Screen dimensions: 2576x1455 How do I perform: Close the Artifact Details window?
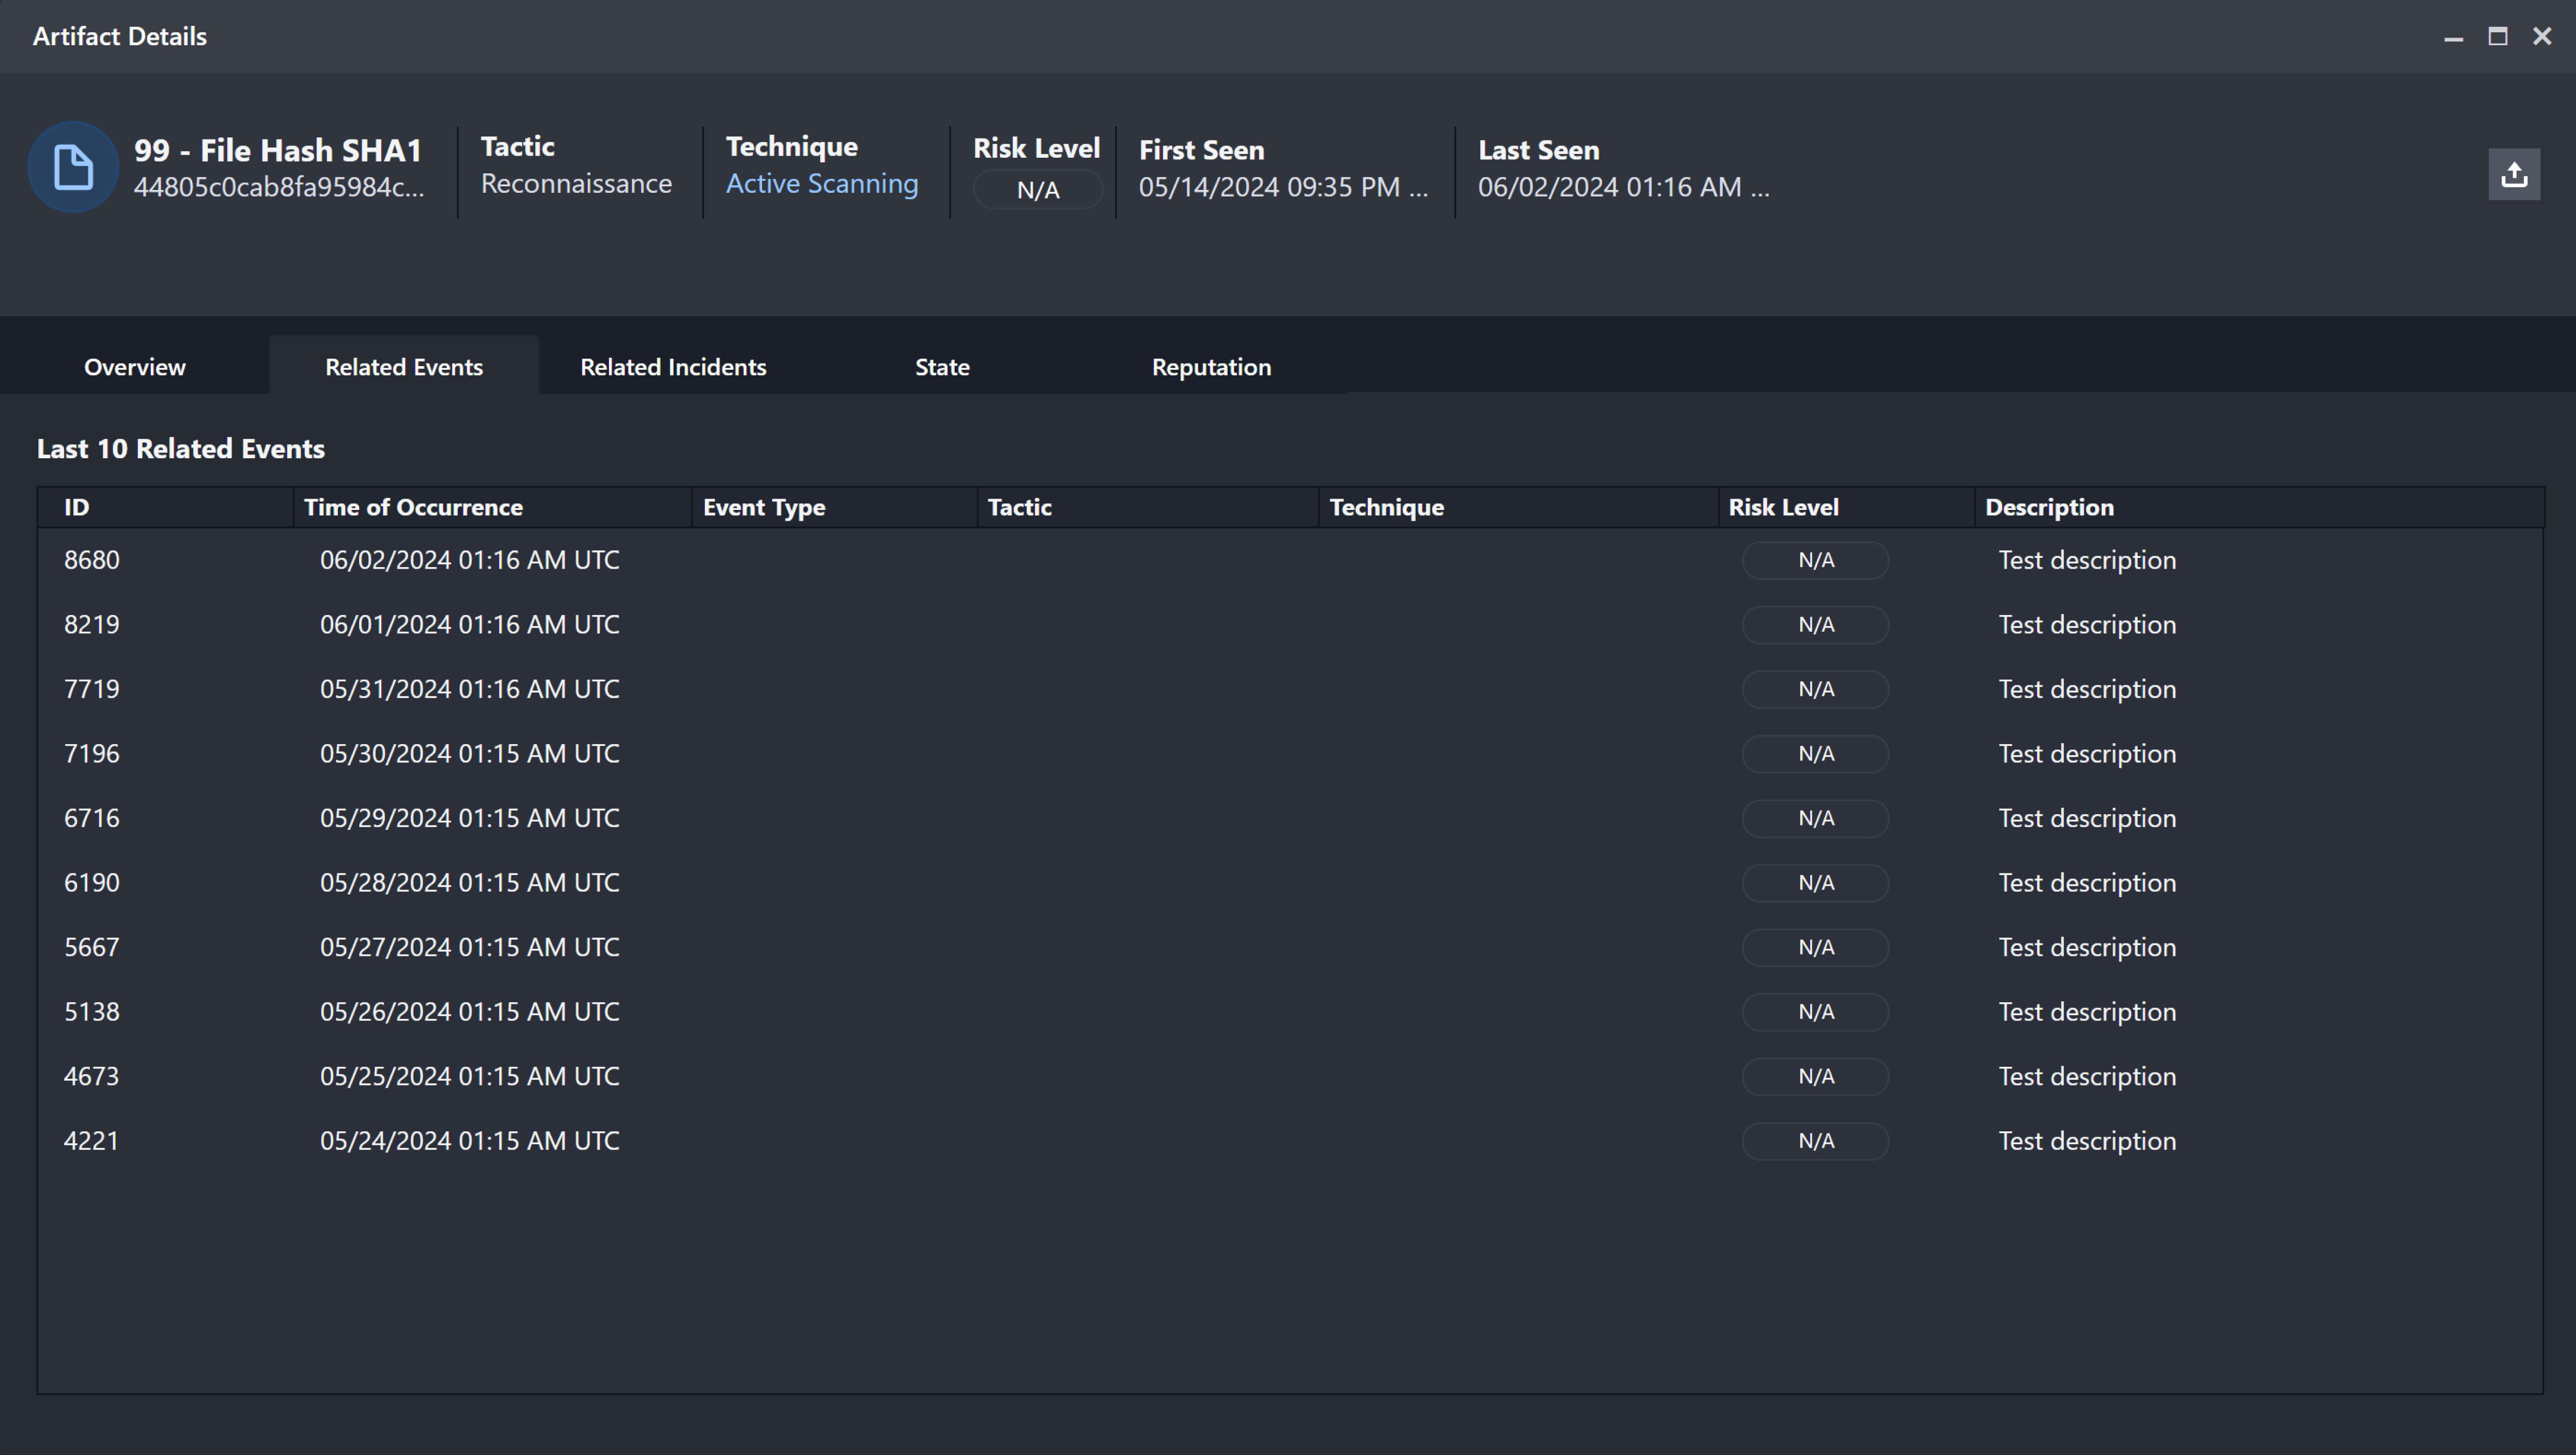coord(2541,37)
